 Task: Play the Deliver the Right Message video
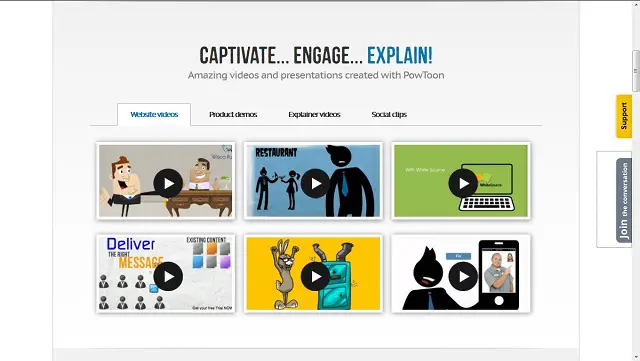(x=168, y=276)
